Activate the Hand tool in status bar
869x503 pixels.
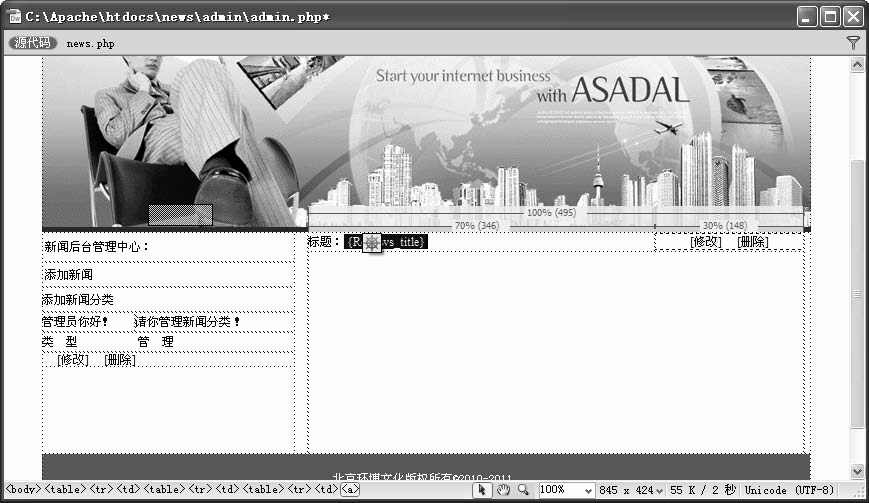[x=503, y=490]
